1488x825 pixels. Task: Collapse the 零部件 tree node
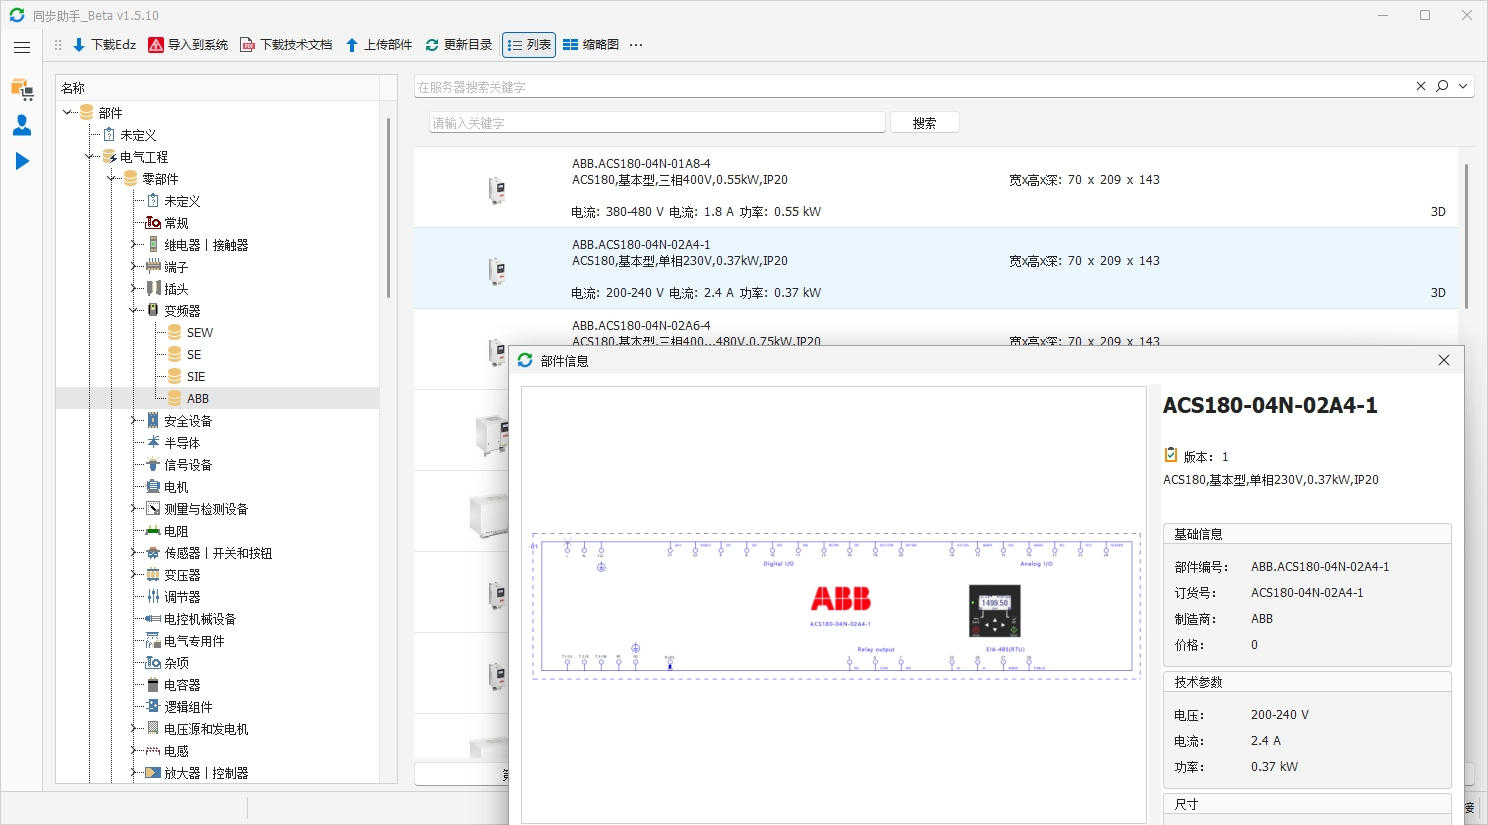tap(112, 179)
